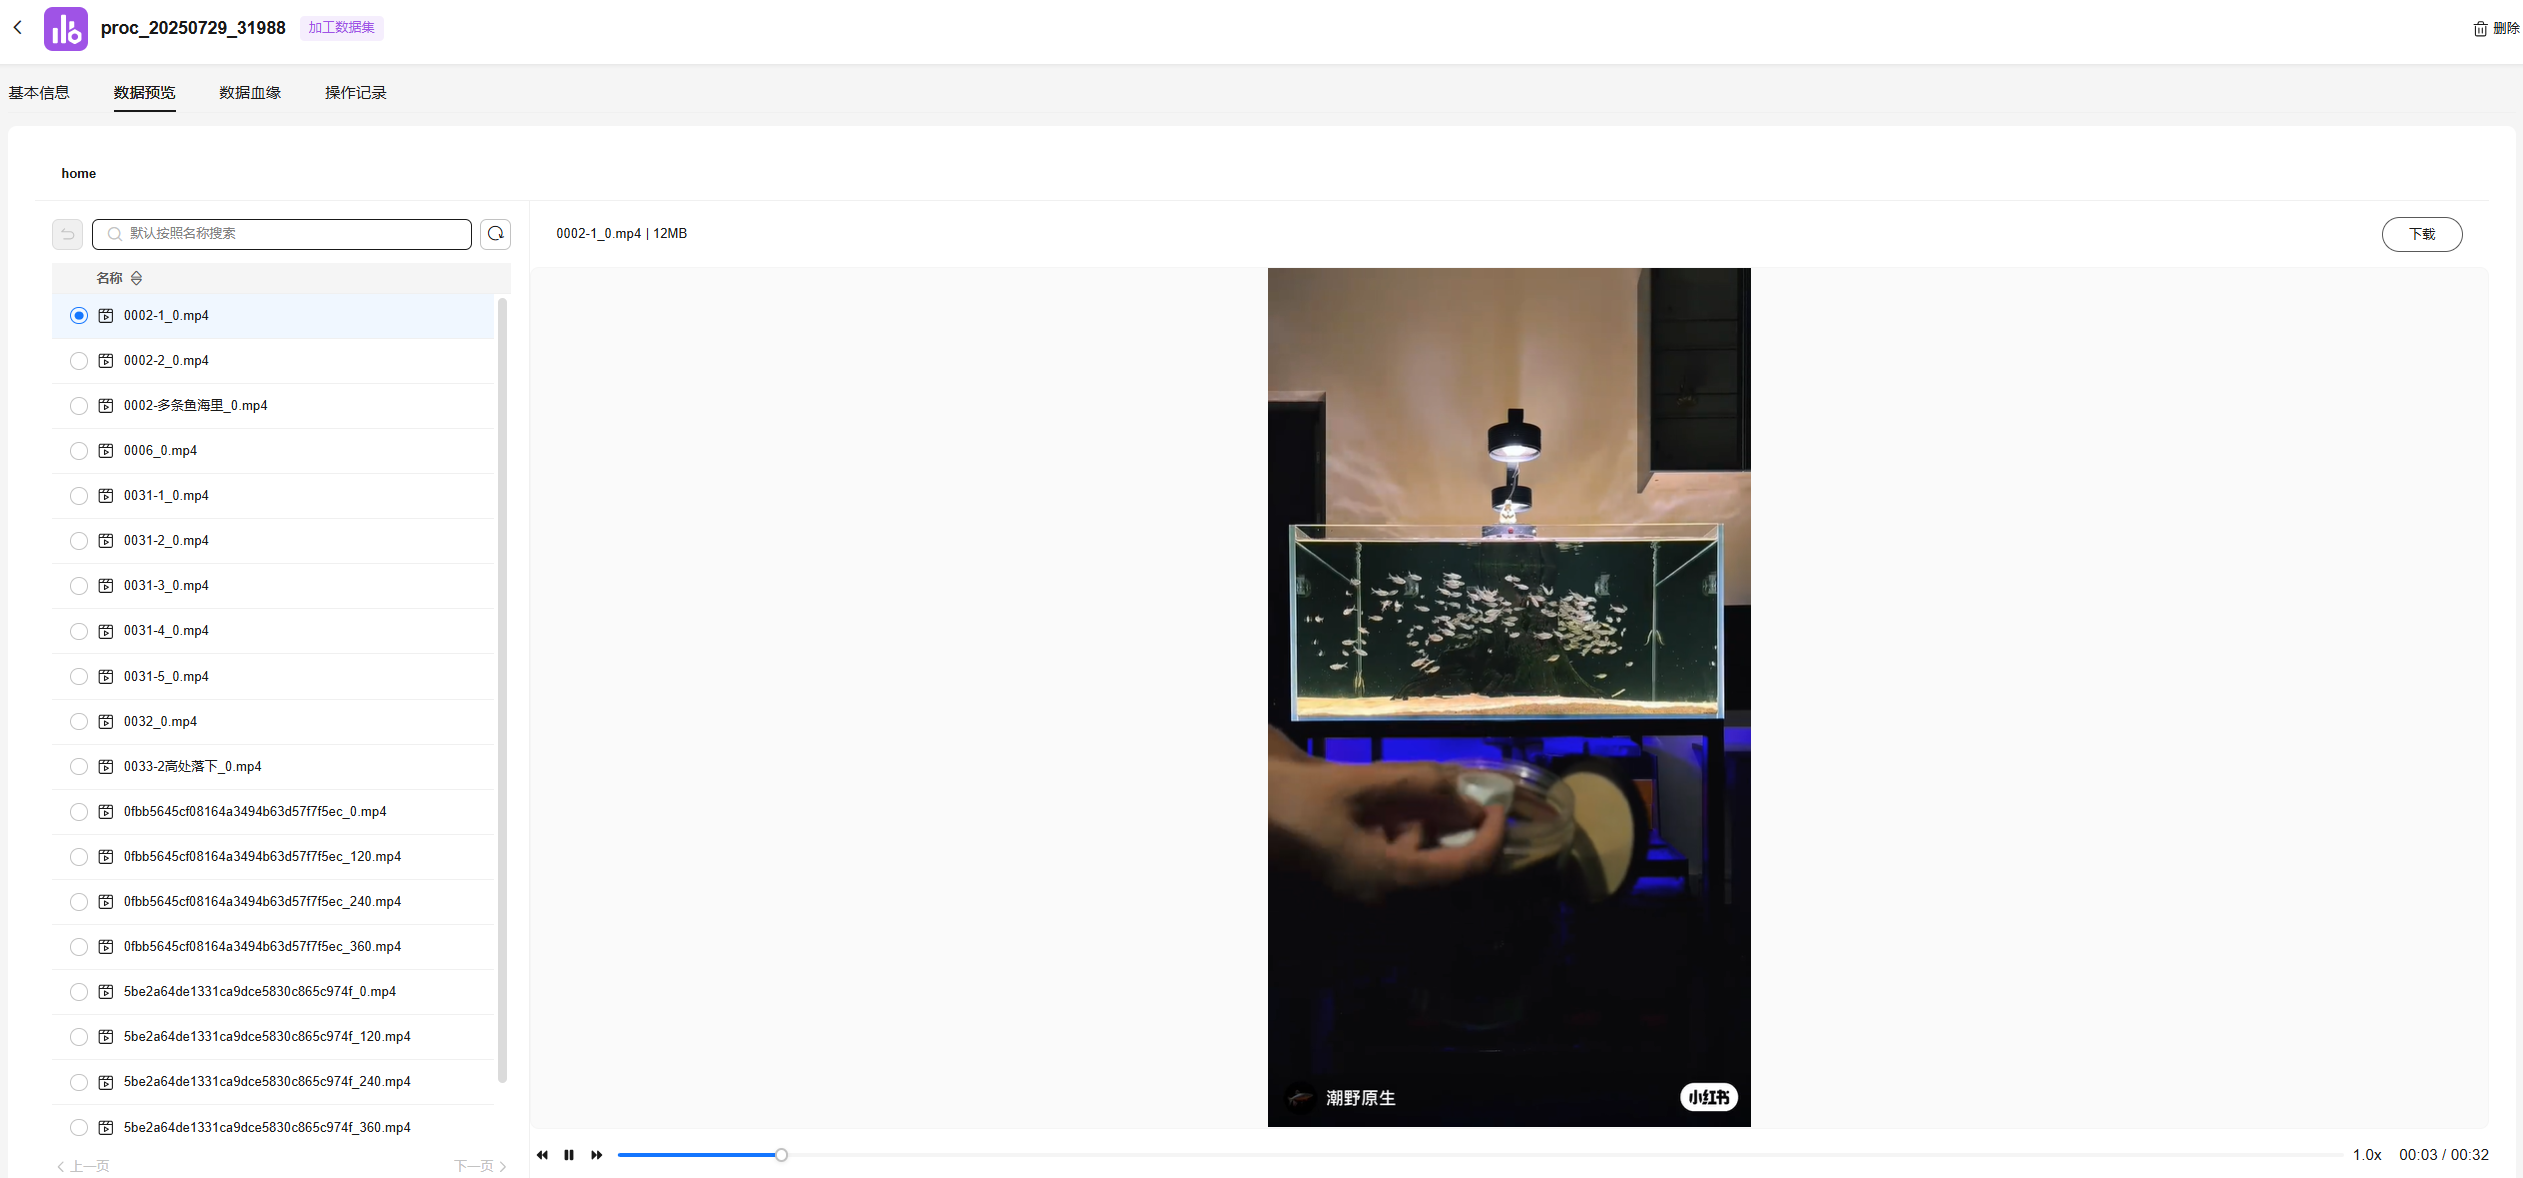Focus the 默认按照名称搜索 search field
Screen dimensions: 2523x1178
point(282,234)
